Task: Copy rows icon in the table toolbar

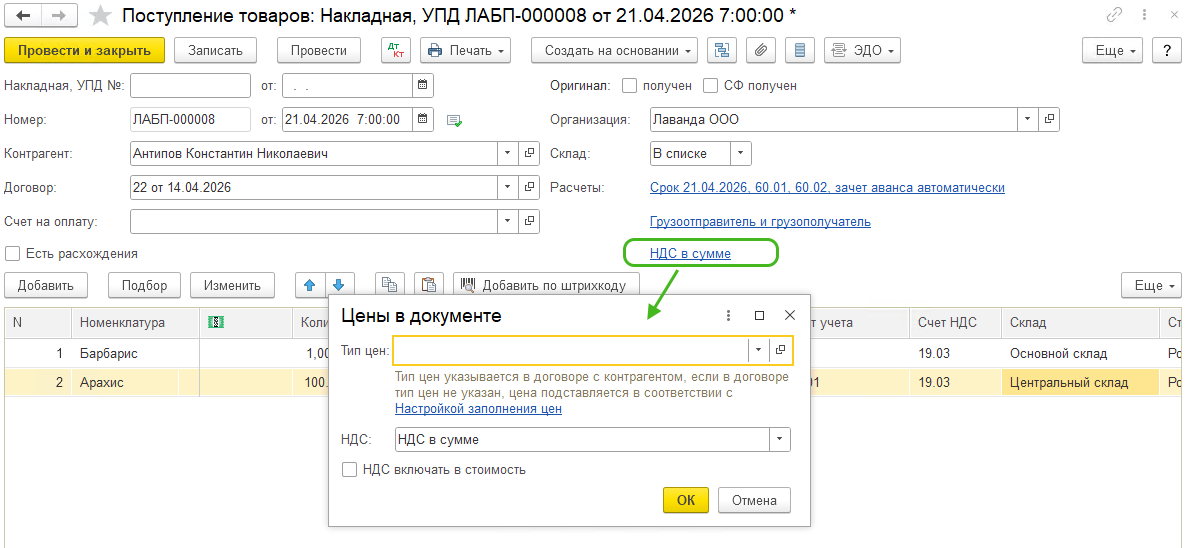Action: 389,285
